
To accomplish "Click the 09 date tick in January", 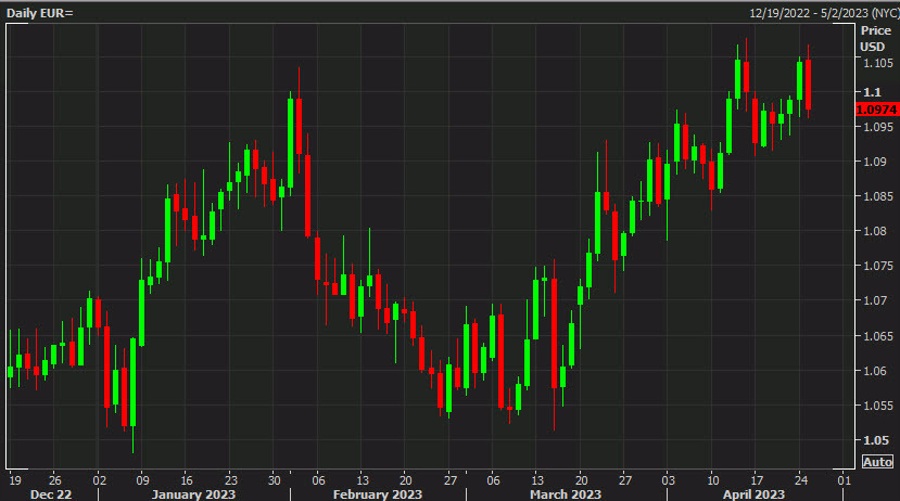I will click(x=143, y=480).
